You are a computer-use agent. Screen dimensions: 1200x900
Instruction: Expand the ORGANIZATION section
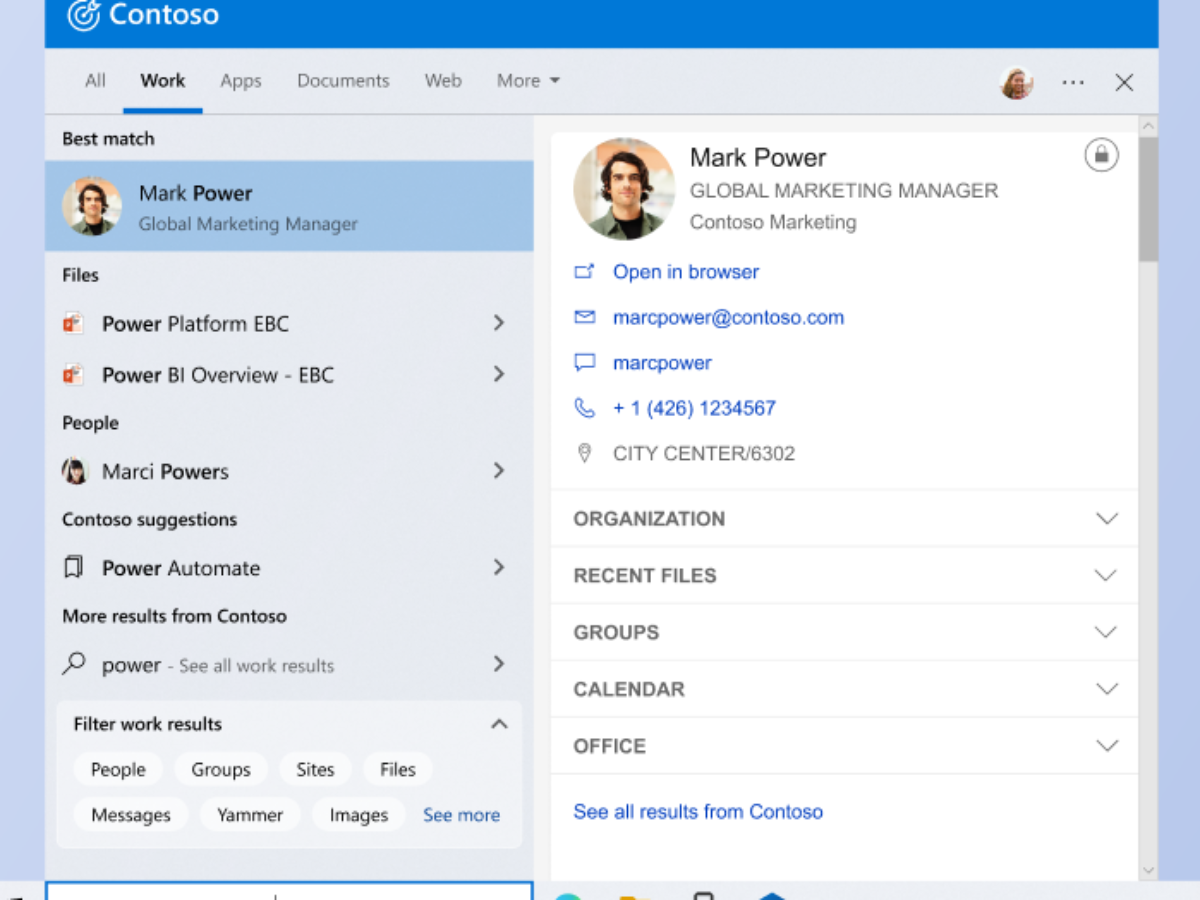(x=1107, y=518)
